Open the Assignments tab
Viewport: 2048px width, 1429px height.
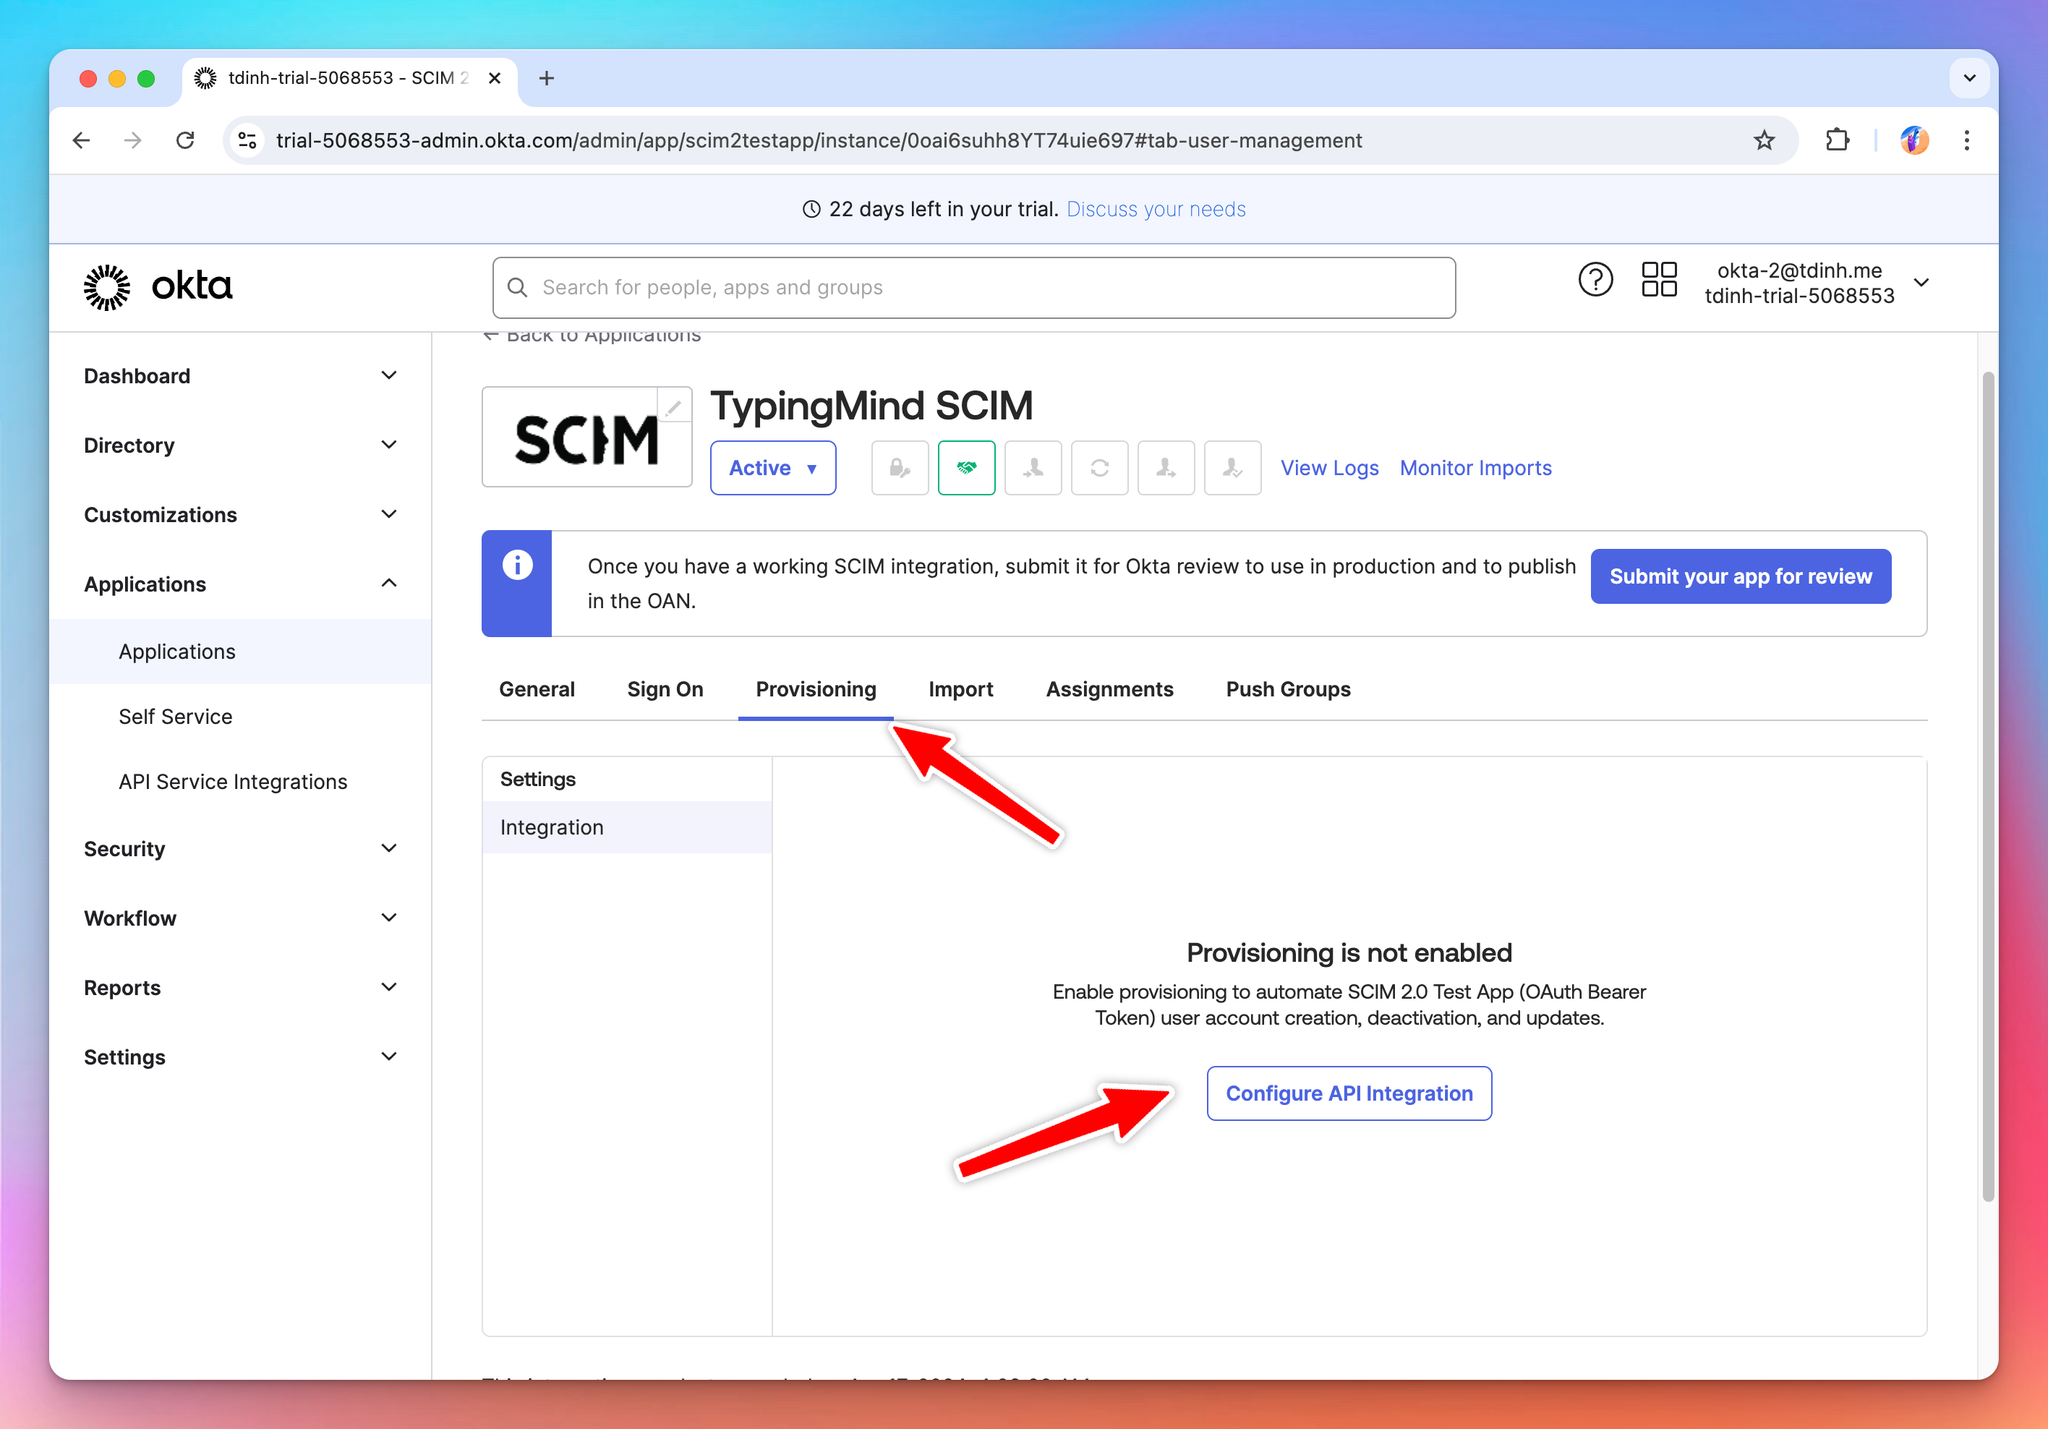tap(1109, 689)
